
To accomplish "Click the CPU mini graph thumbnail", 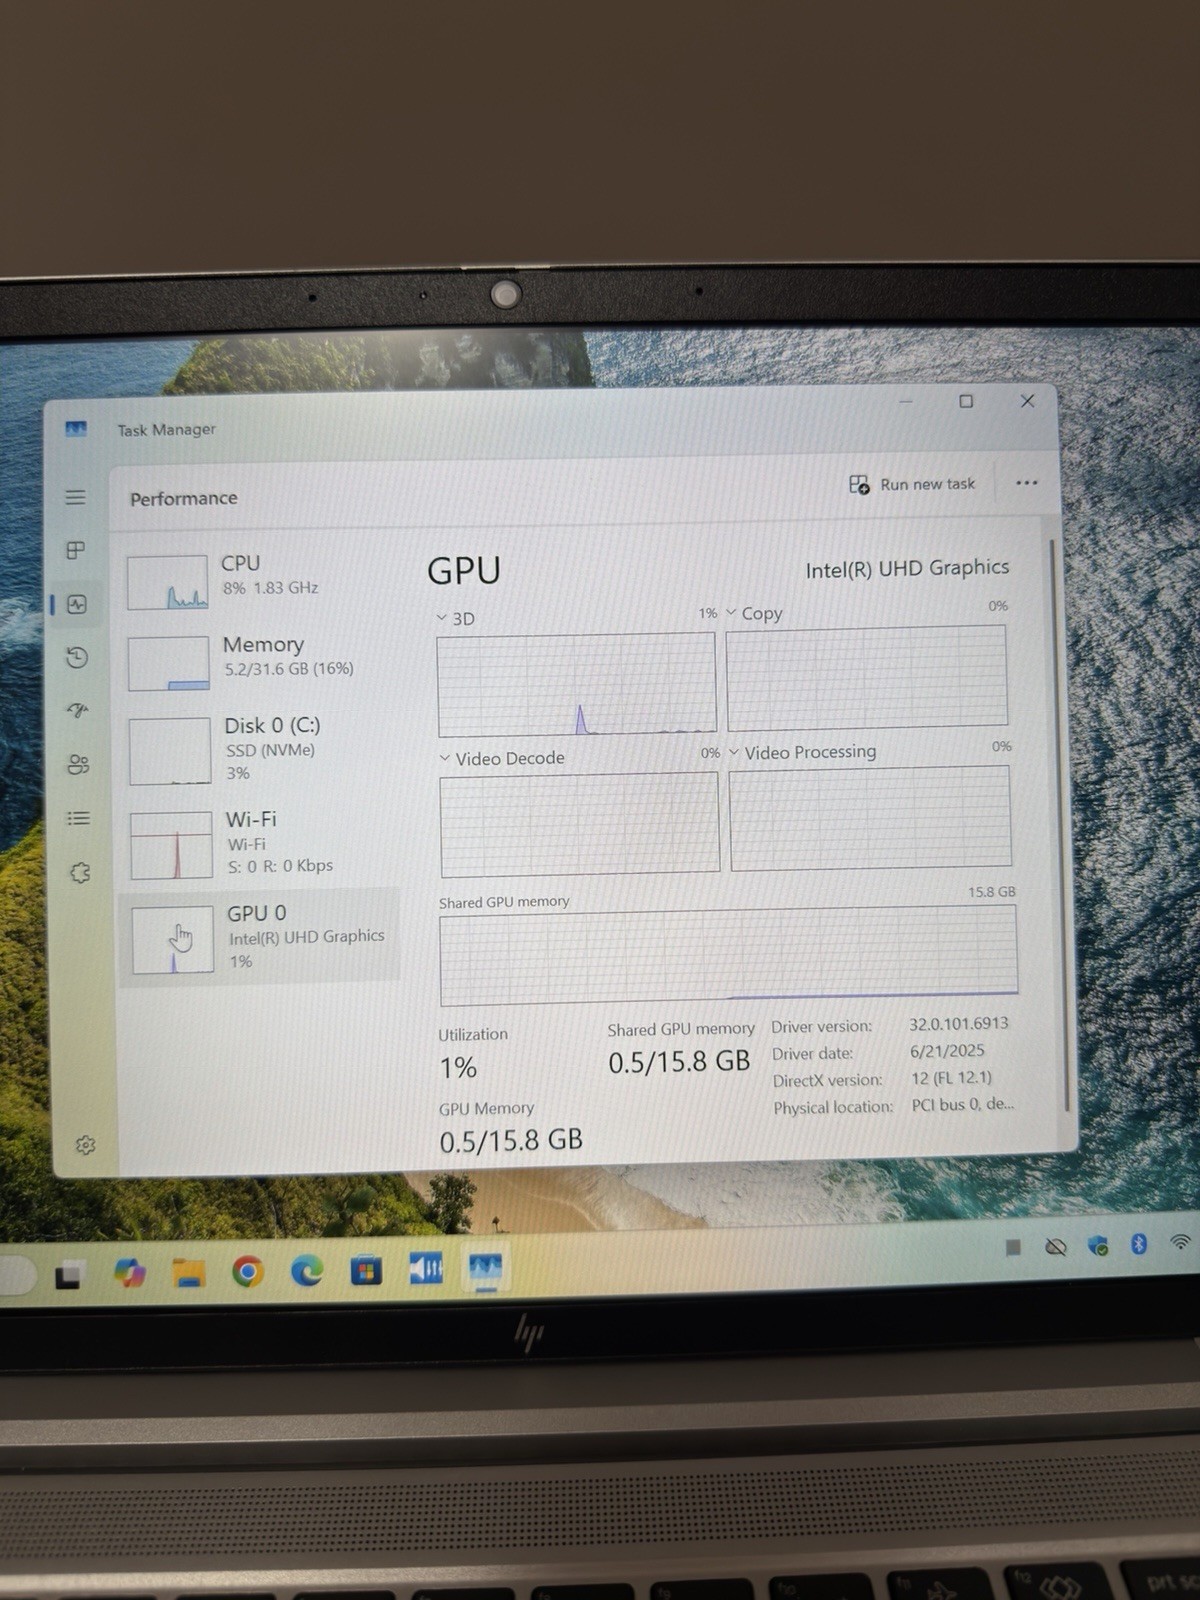I will coord(168,583).
